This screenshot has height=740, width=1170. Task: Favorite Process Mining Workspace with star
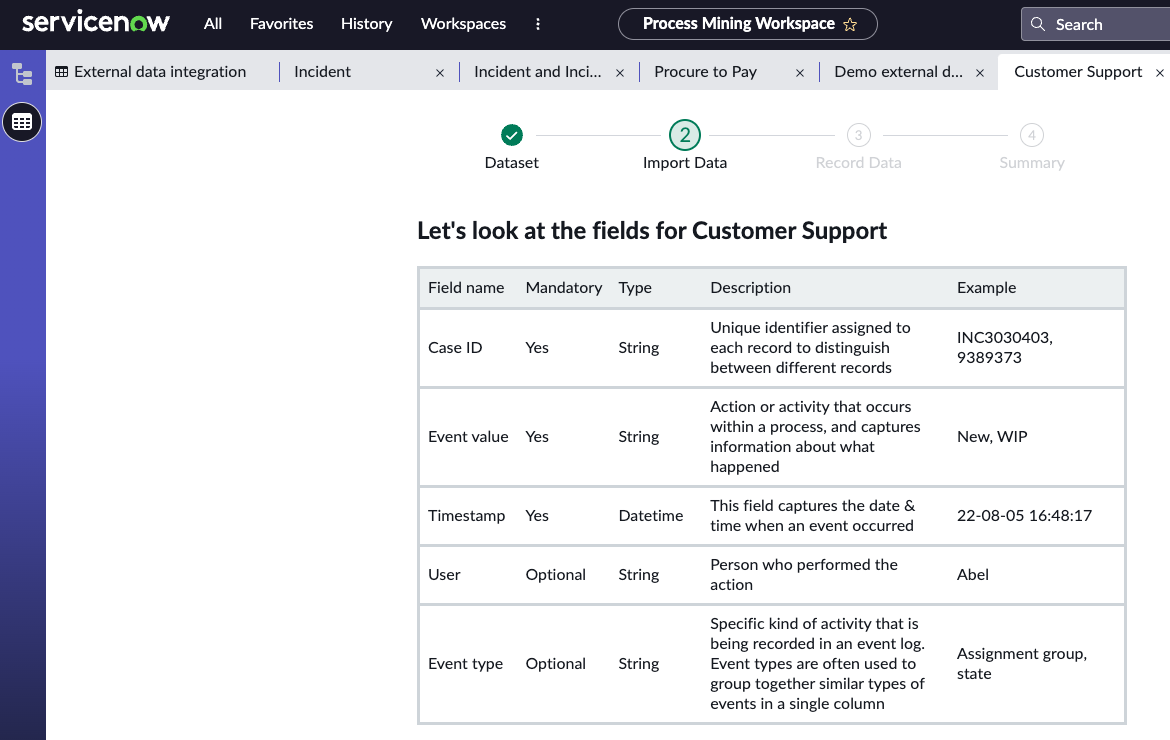tap(850, 24)
